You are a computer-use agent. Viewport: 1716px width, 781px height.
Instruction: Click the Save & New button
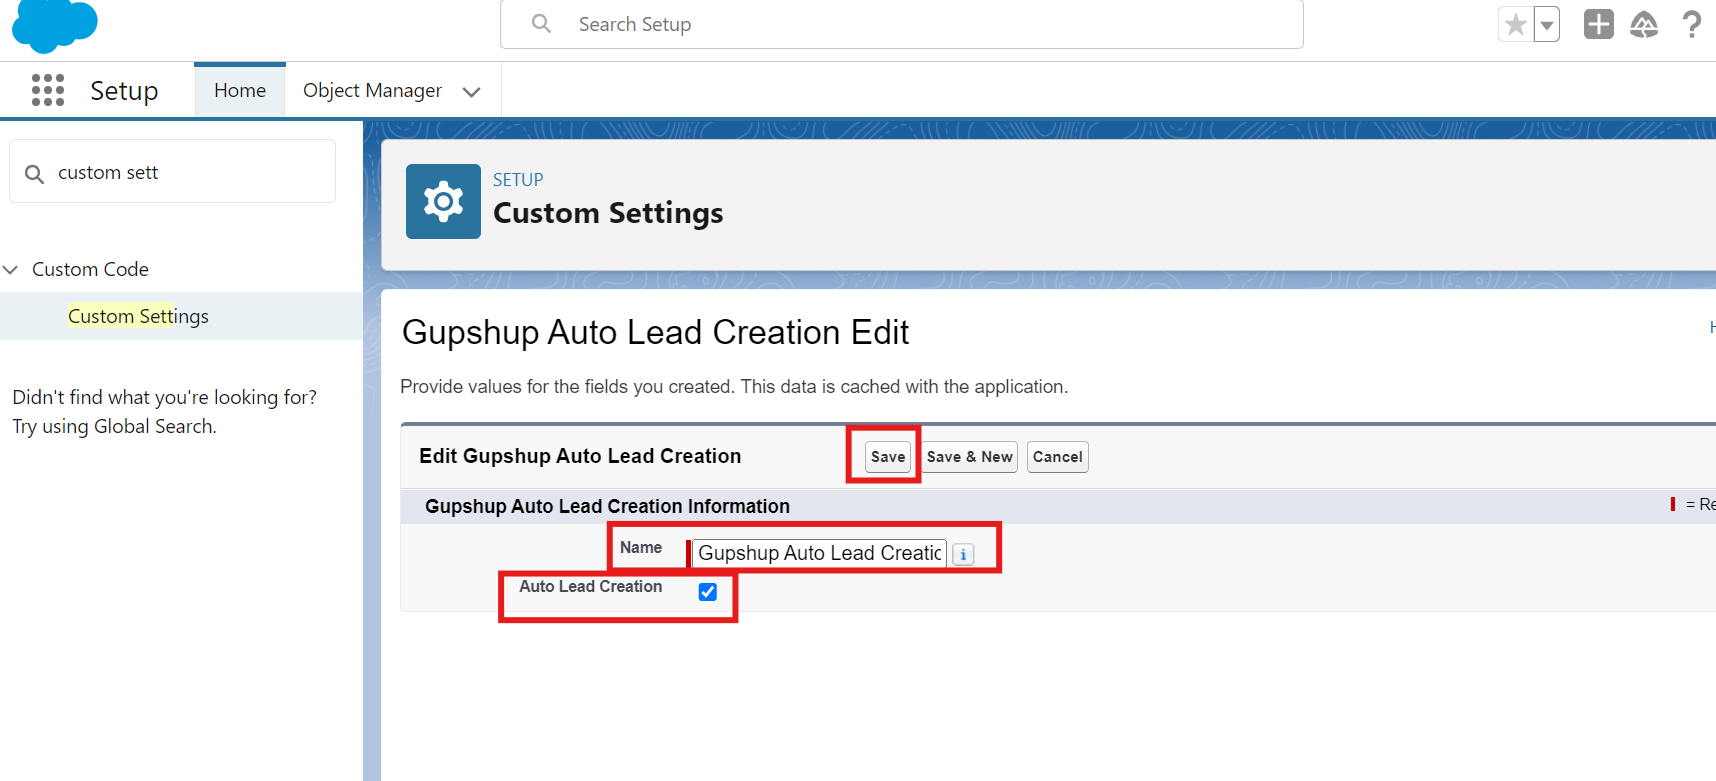(969, 457)
